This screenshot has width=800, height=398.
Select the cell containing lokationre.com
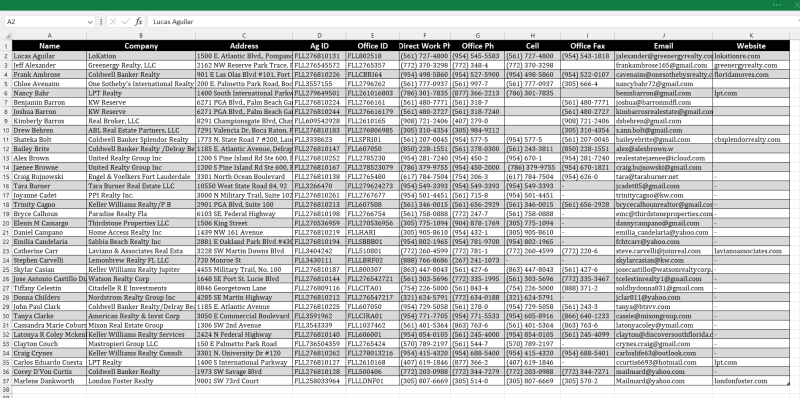point(751,56)
